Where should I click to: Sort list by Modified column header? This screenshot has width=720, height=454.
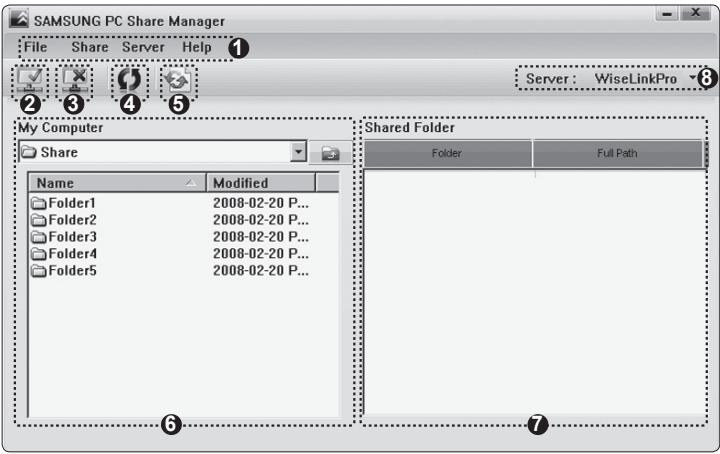tap(261, 183)
